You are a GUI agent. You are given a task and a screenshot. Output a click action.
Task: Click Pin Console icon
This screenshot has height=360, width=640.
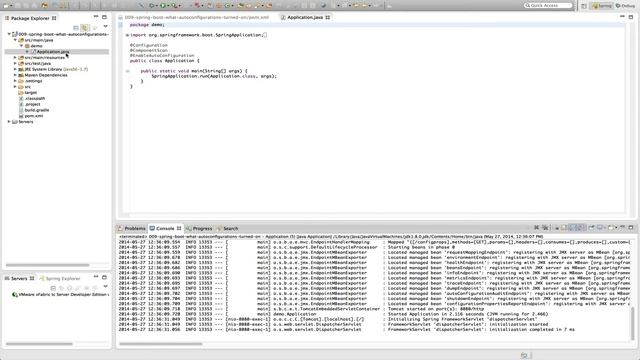(591, 228)
